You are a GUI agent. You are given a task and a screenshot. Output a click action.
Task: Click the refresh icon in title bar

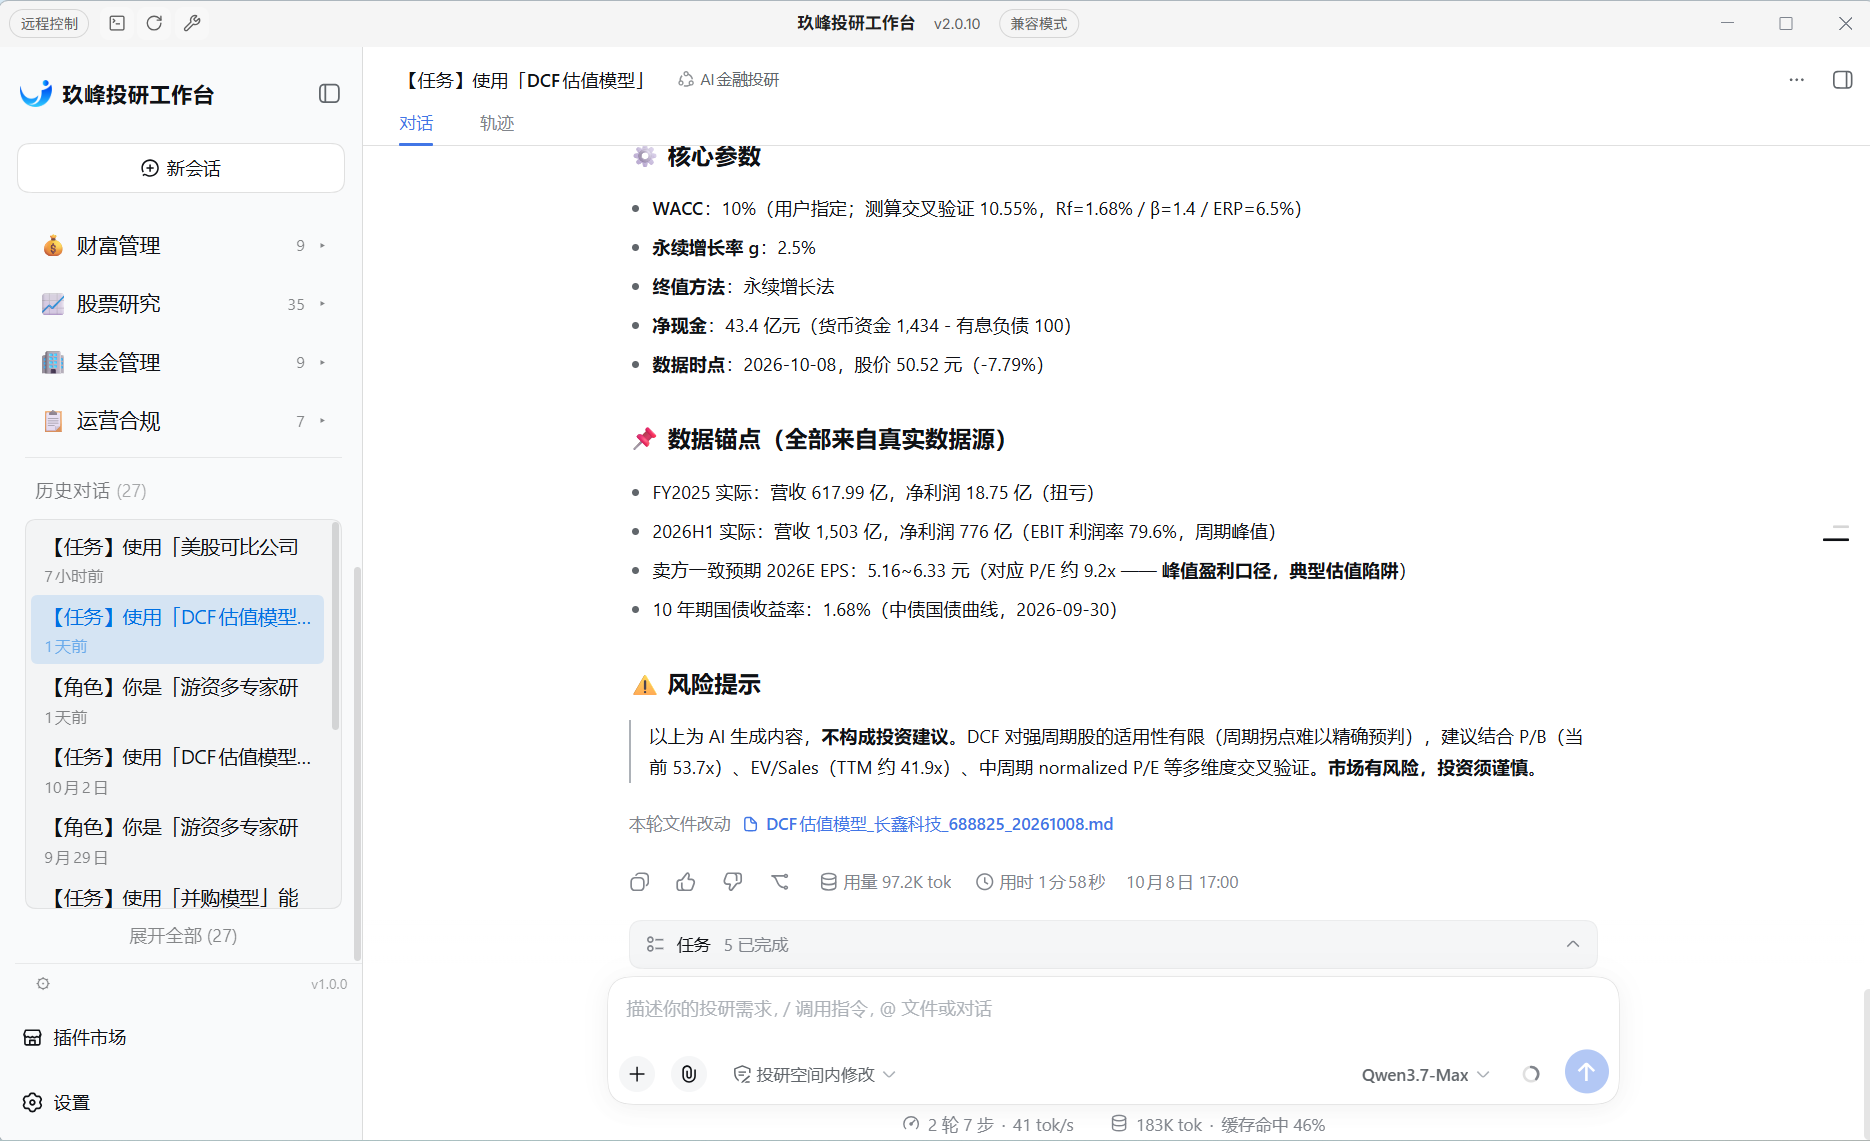(154, 23)
